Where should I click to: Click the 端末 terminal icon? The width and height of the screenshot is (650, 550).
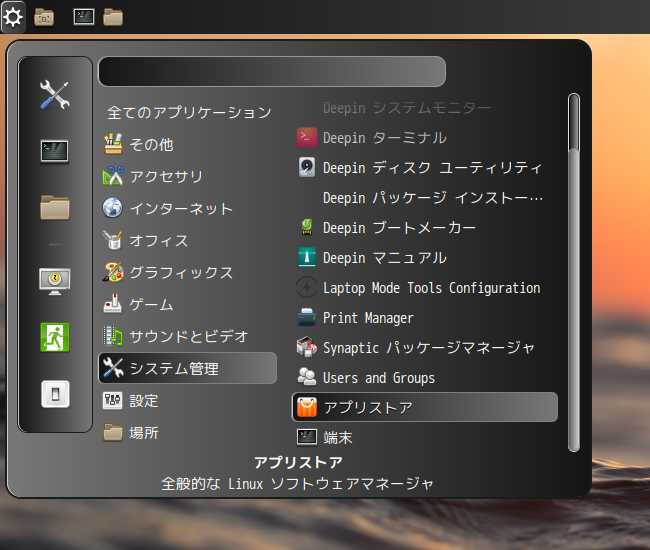[x=307, y=437]
